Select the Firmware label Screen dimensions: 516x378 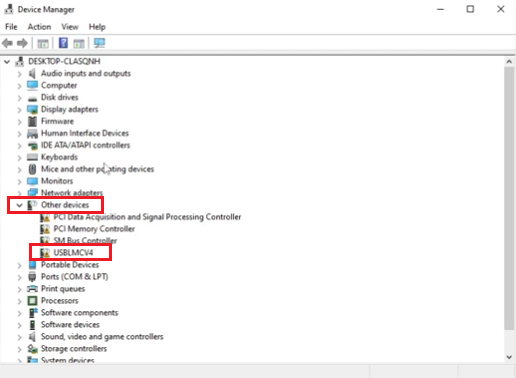[x=57, y=121]
